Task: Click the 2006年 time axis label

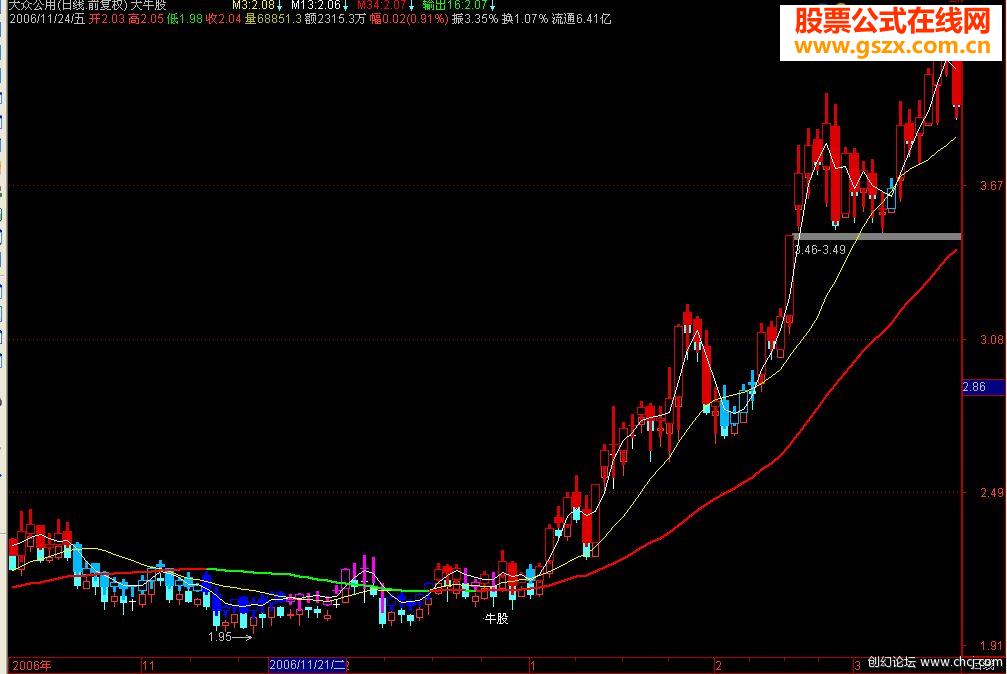Action: (31, 665)
